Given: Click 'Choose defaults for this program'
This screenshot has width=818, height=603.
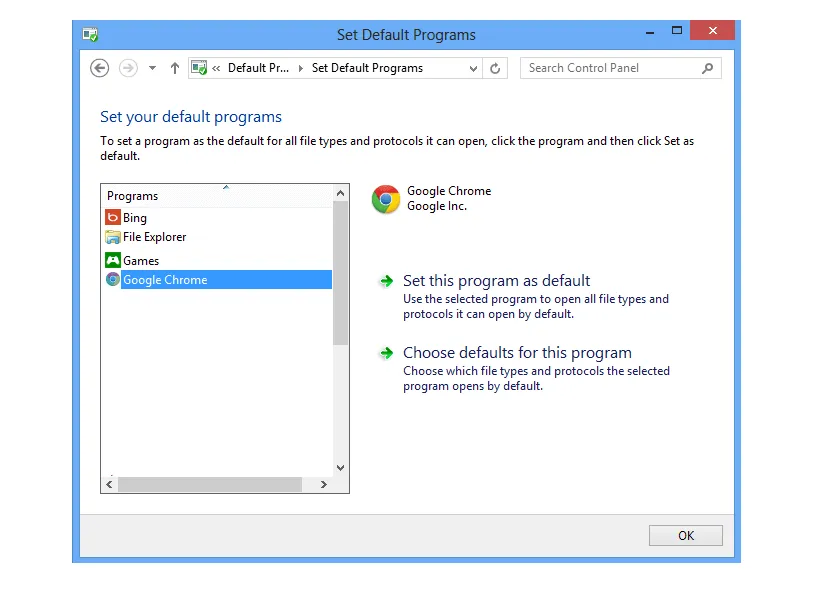Looking at the screenshot, I should pos(517,353).
